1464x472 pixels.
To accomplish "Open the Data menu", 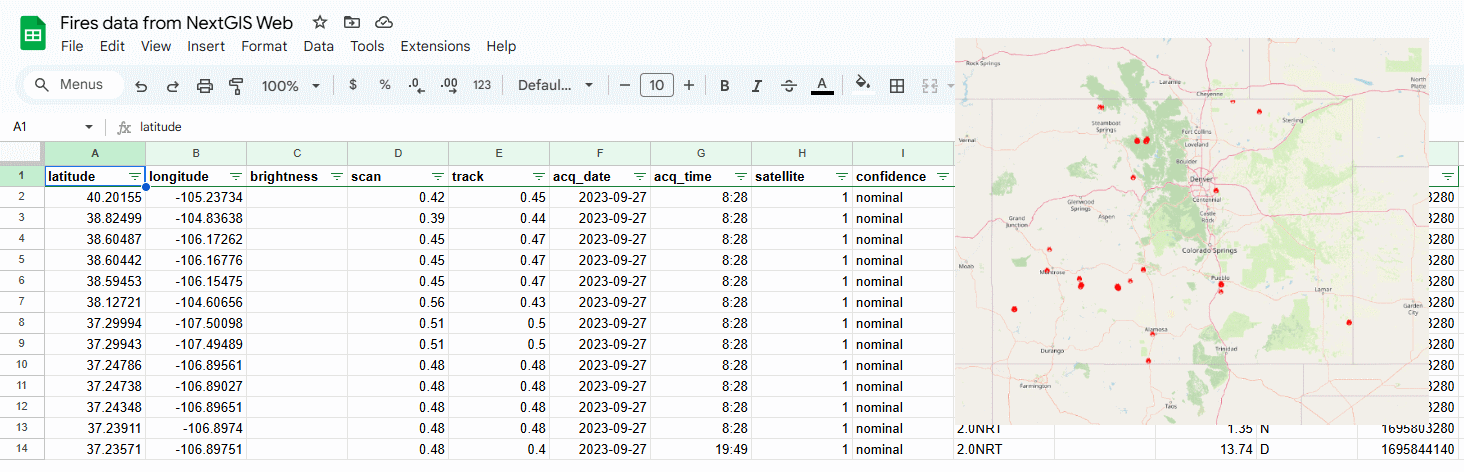I will click(319, 46).
